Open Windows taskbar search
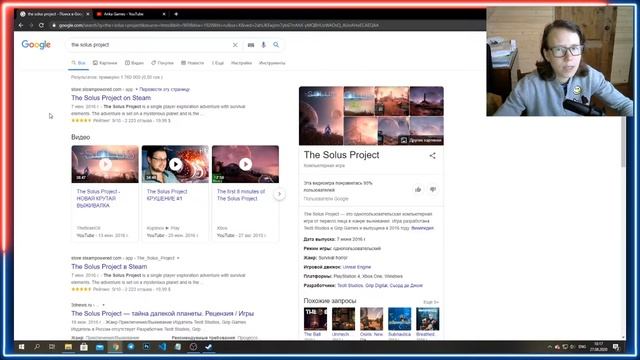Image resolution: width=640 pixels, height=360 pixels. [x=37, y=347]
